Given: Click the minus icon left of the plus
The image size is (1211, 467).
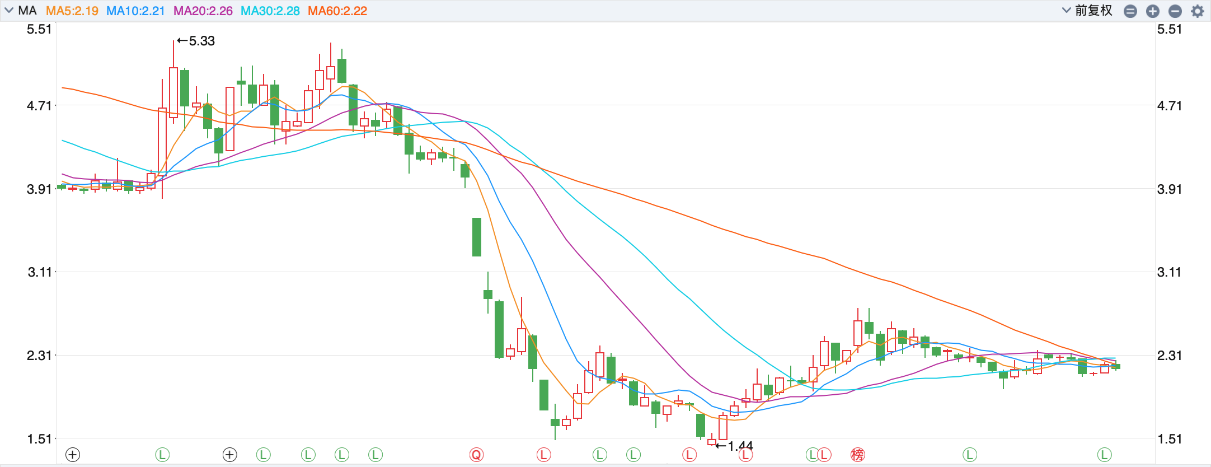Looking at the screenshot, I should (1130, 11).
